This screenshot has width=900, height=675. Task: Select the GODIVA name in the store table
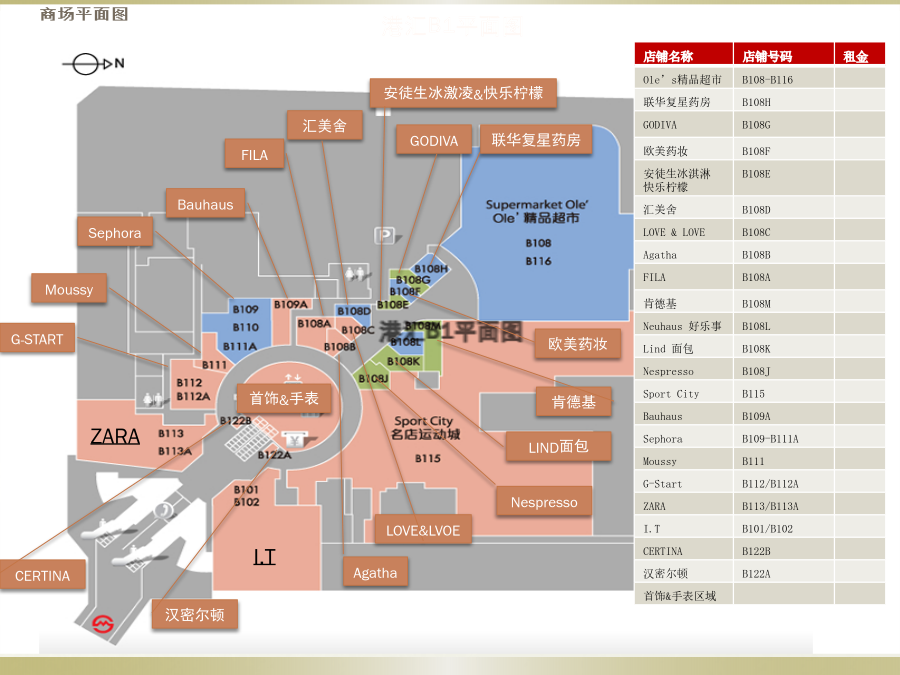(660, 125)
